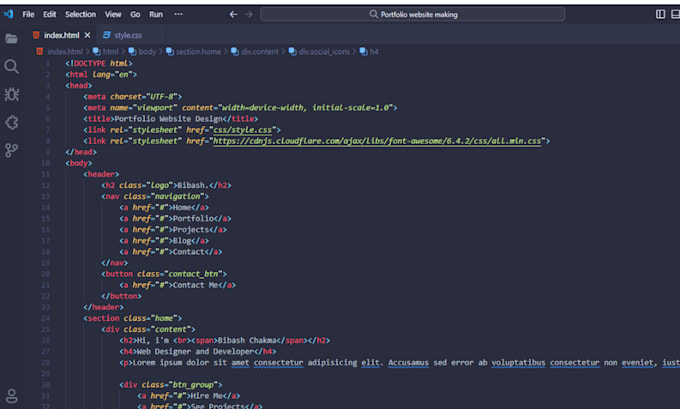The width and height of the screenshot is (680, 409).
Task: Go back with the left arrow
Action: coord(233,14)
